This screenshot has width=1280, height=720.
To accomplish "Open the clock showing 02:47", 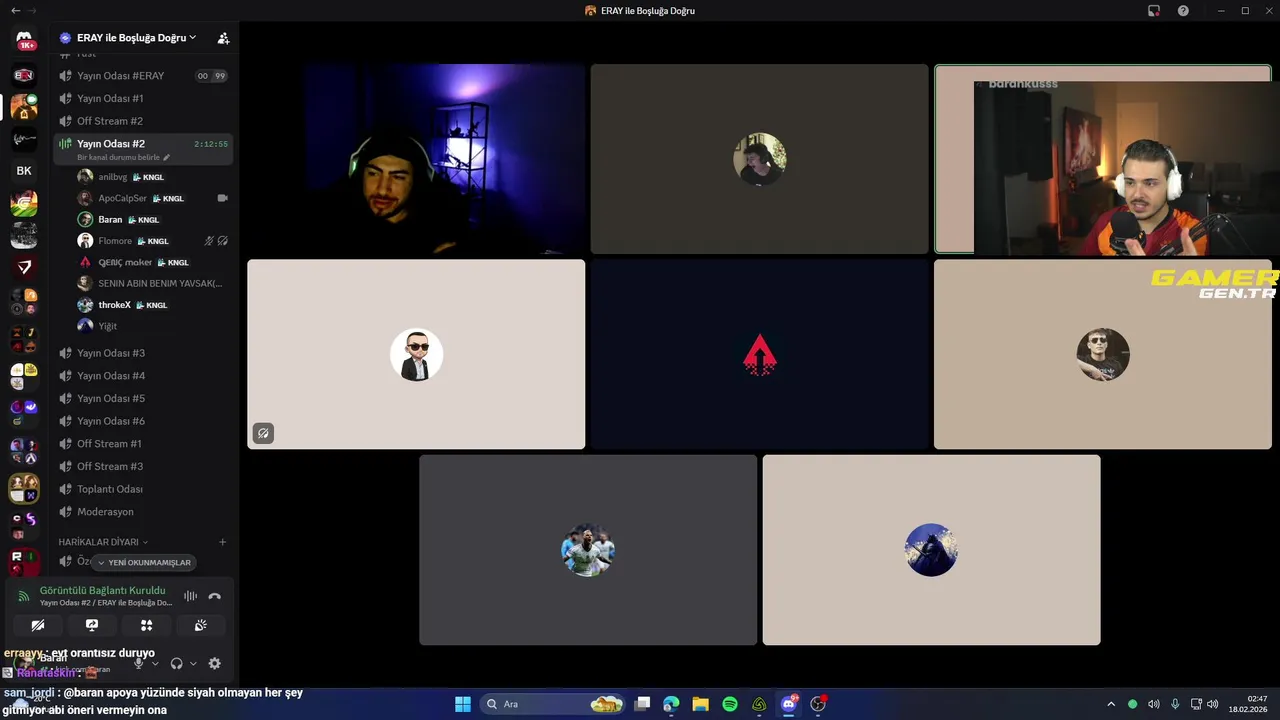I will (x=1247, y=704).
